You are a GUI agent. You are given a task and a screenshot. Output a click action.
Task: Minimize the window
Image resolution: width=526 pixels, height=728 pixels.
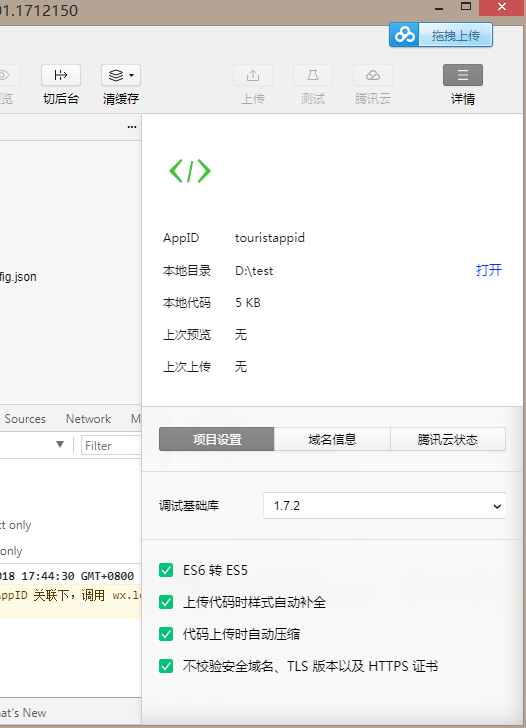pos(439,8)
